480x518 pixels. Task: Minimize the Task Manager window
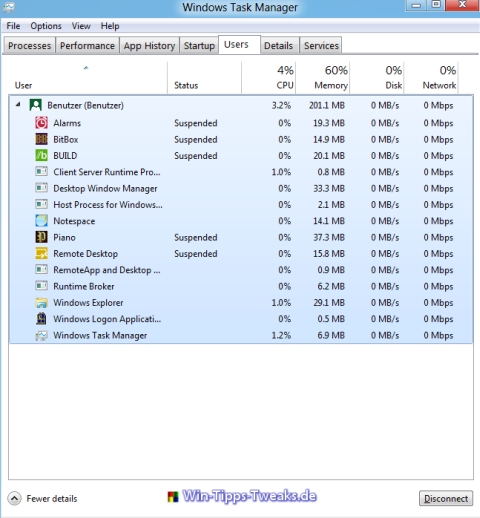pos(416,5)
